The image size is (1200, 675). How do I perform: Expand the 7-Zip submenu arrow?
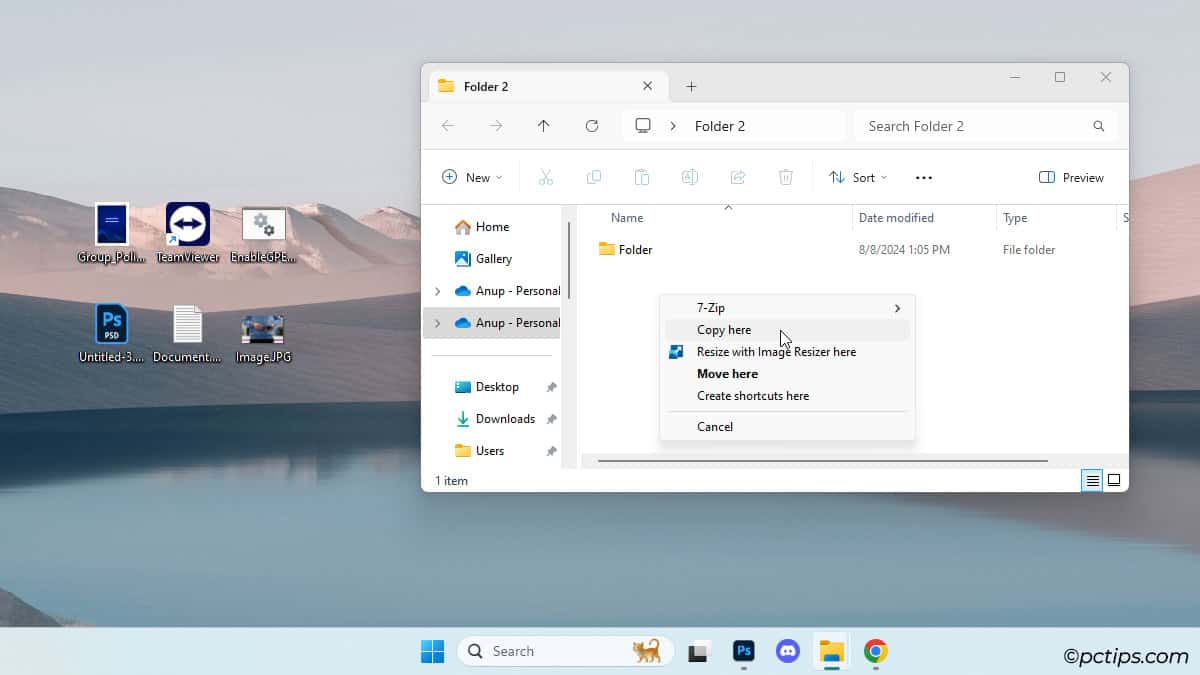[897, 308]
